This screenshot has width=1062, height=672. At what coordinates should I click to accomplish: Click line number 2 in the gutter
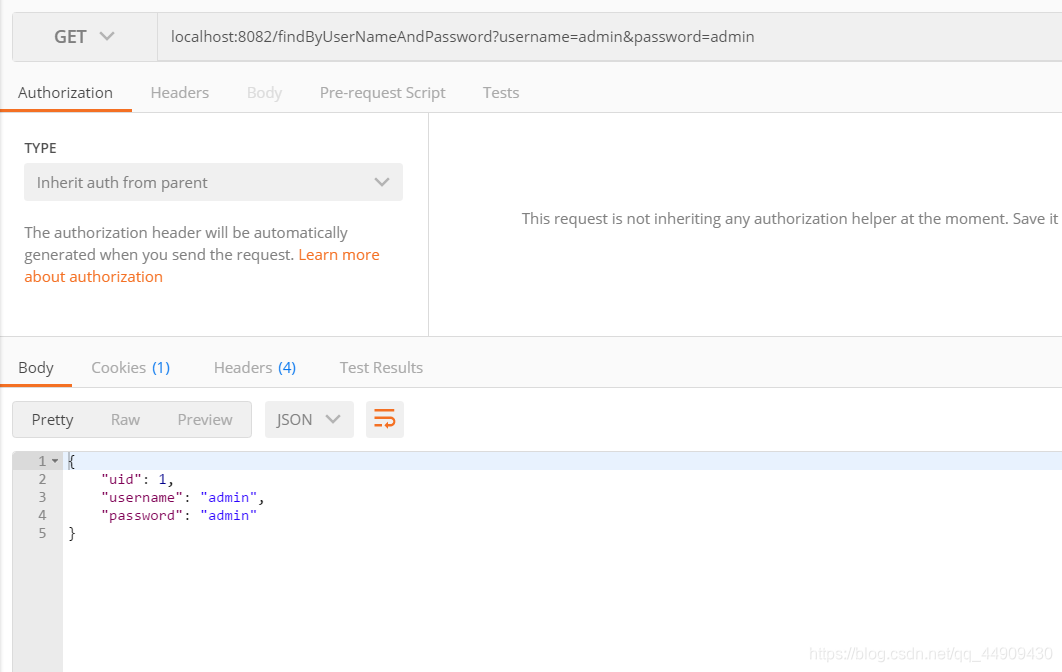click(x=42, y=480)
